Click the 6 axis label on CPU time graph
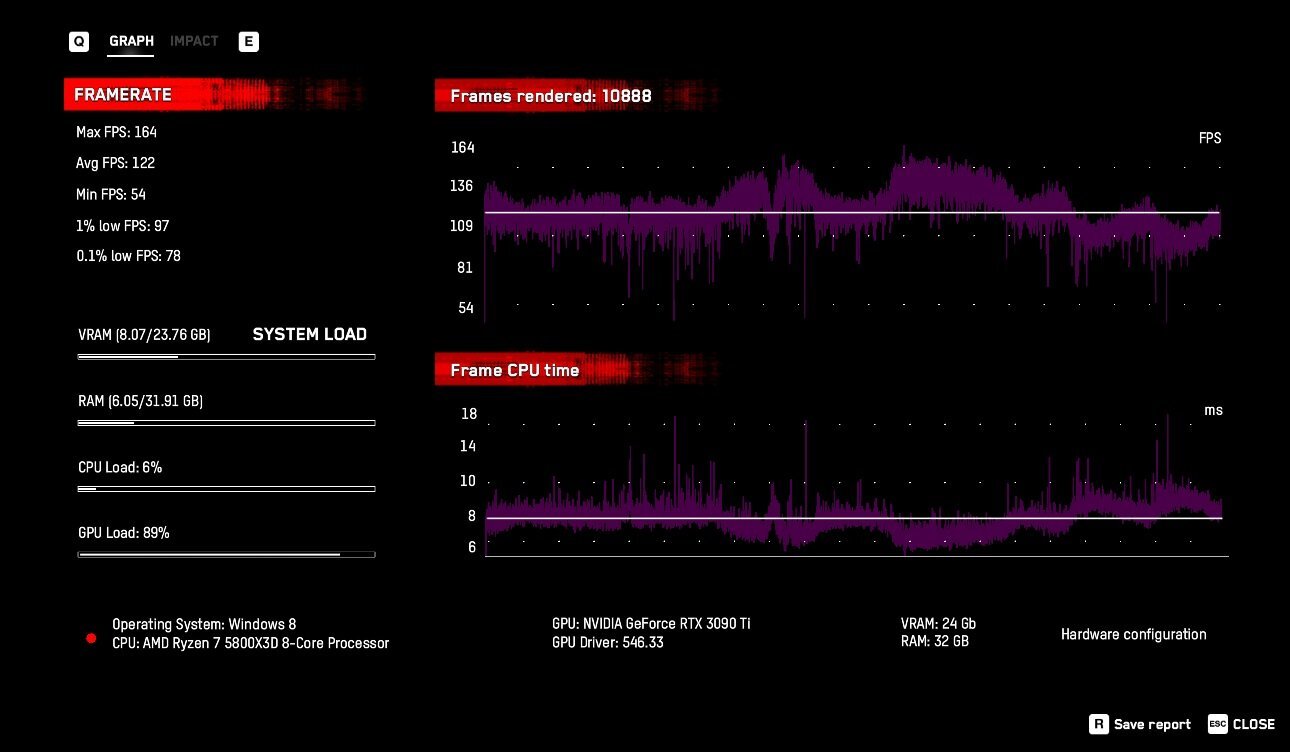Screen dimensions: 1290x752 point(472,547)
